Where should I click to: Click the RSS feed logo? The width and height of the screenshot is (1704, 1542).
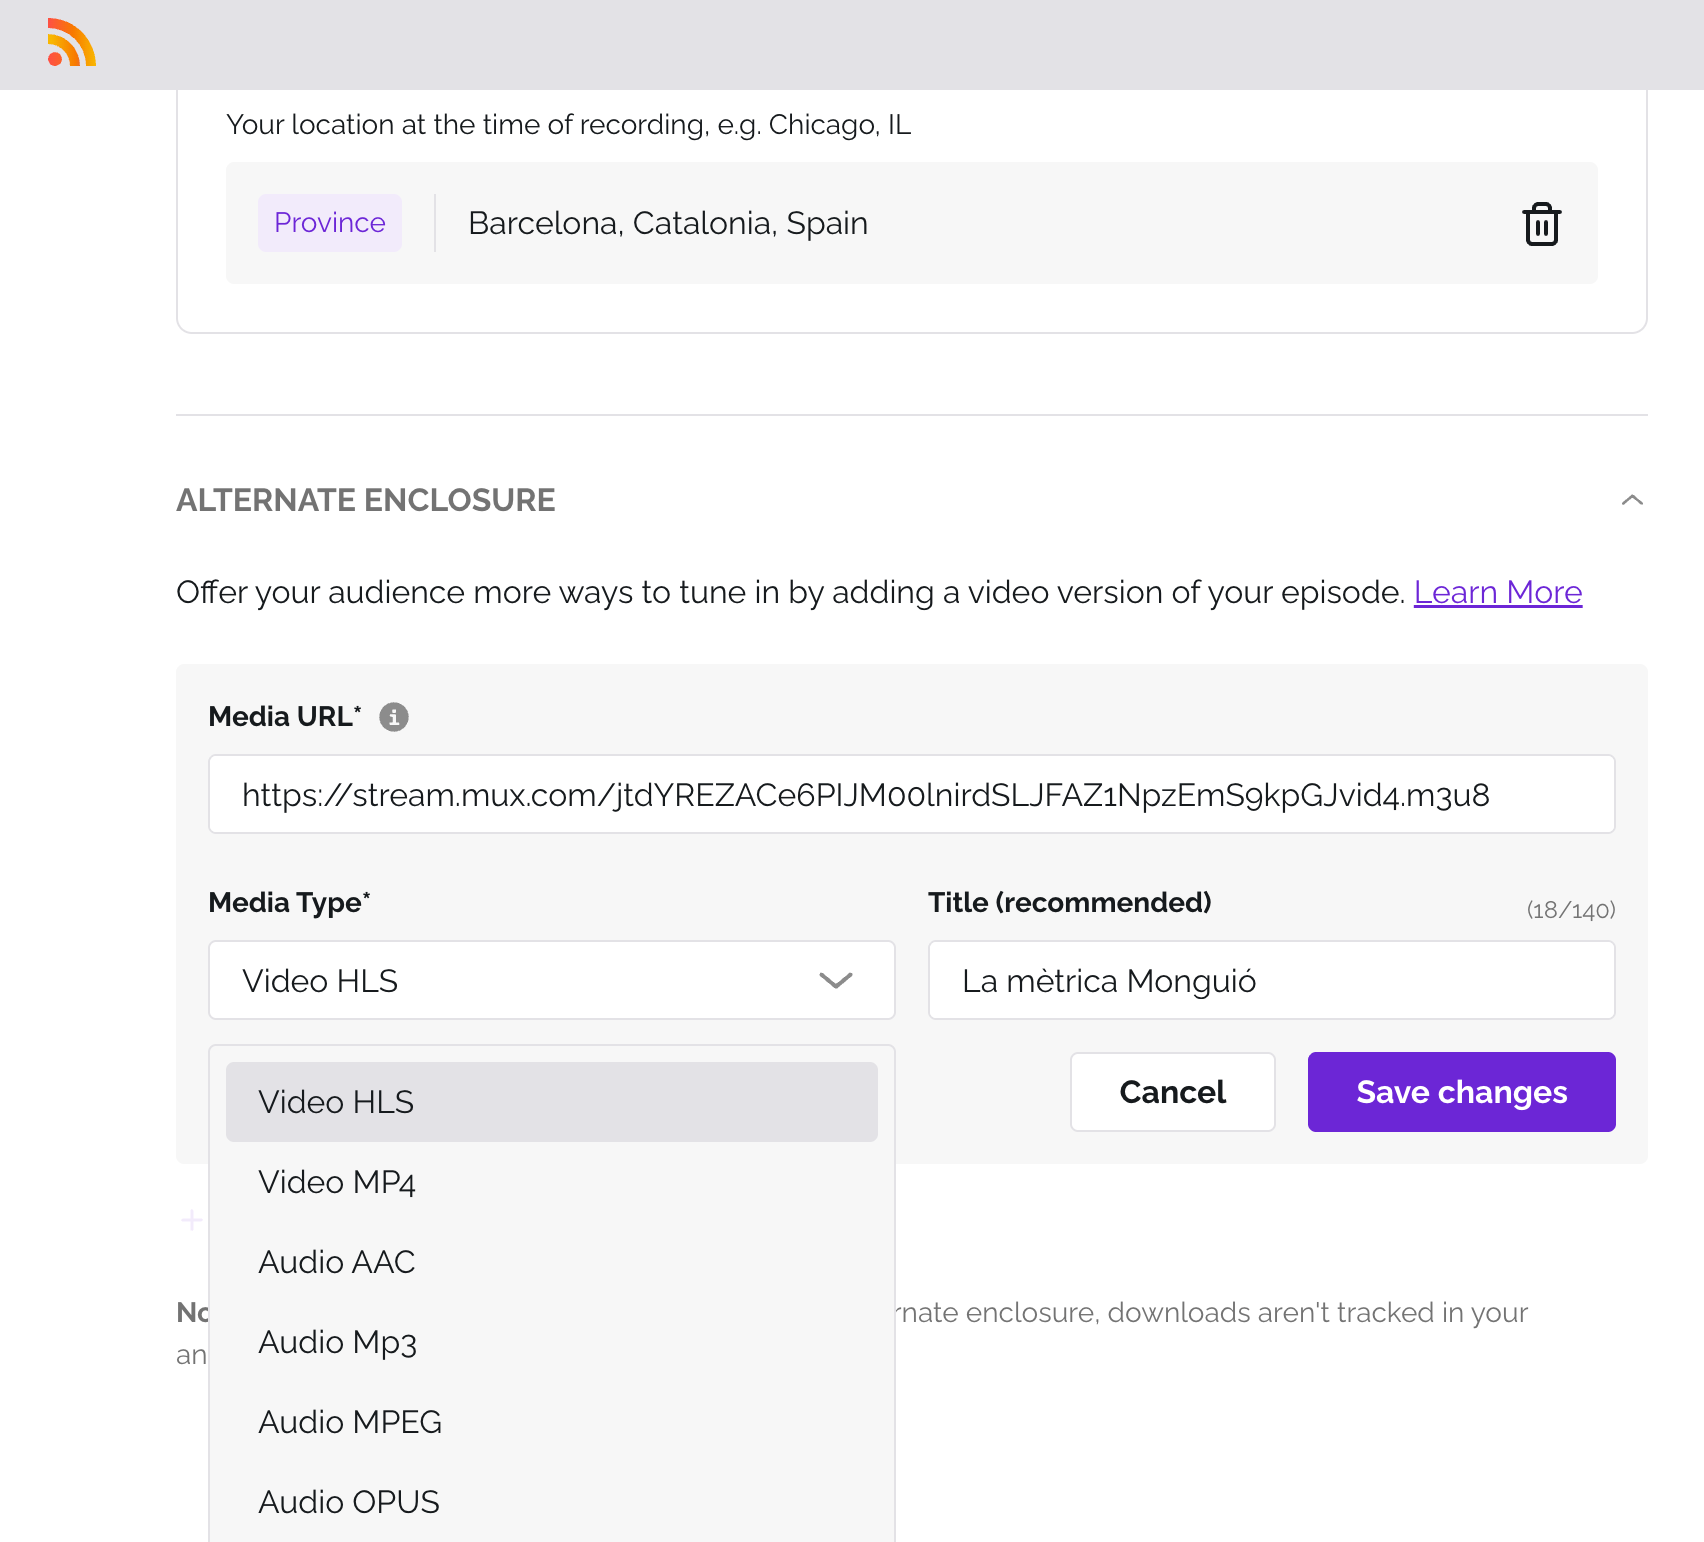(71, 44)
